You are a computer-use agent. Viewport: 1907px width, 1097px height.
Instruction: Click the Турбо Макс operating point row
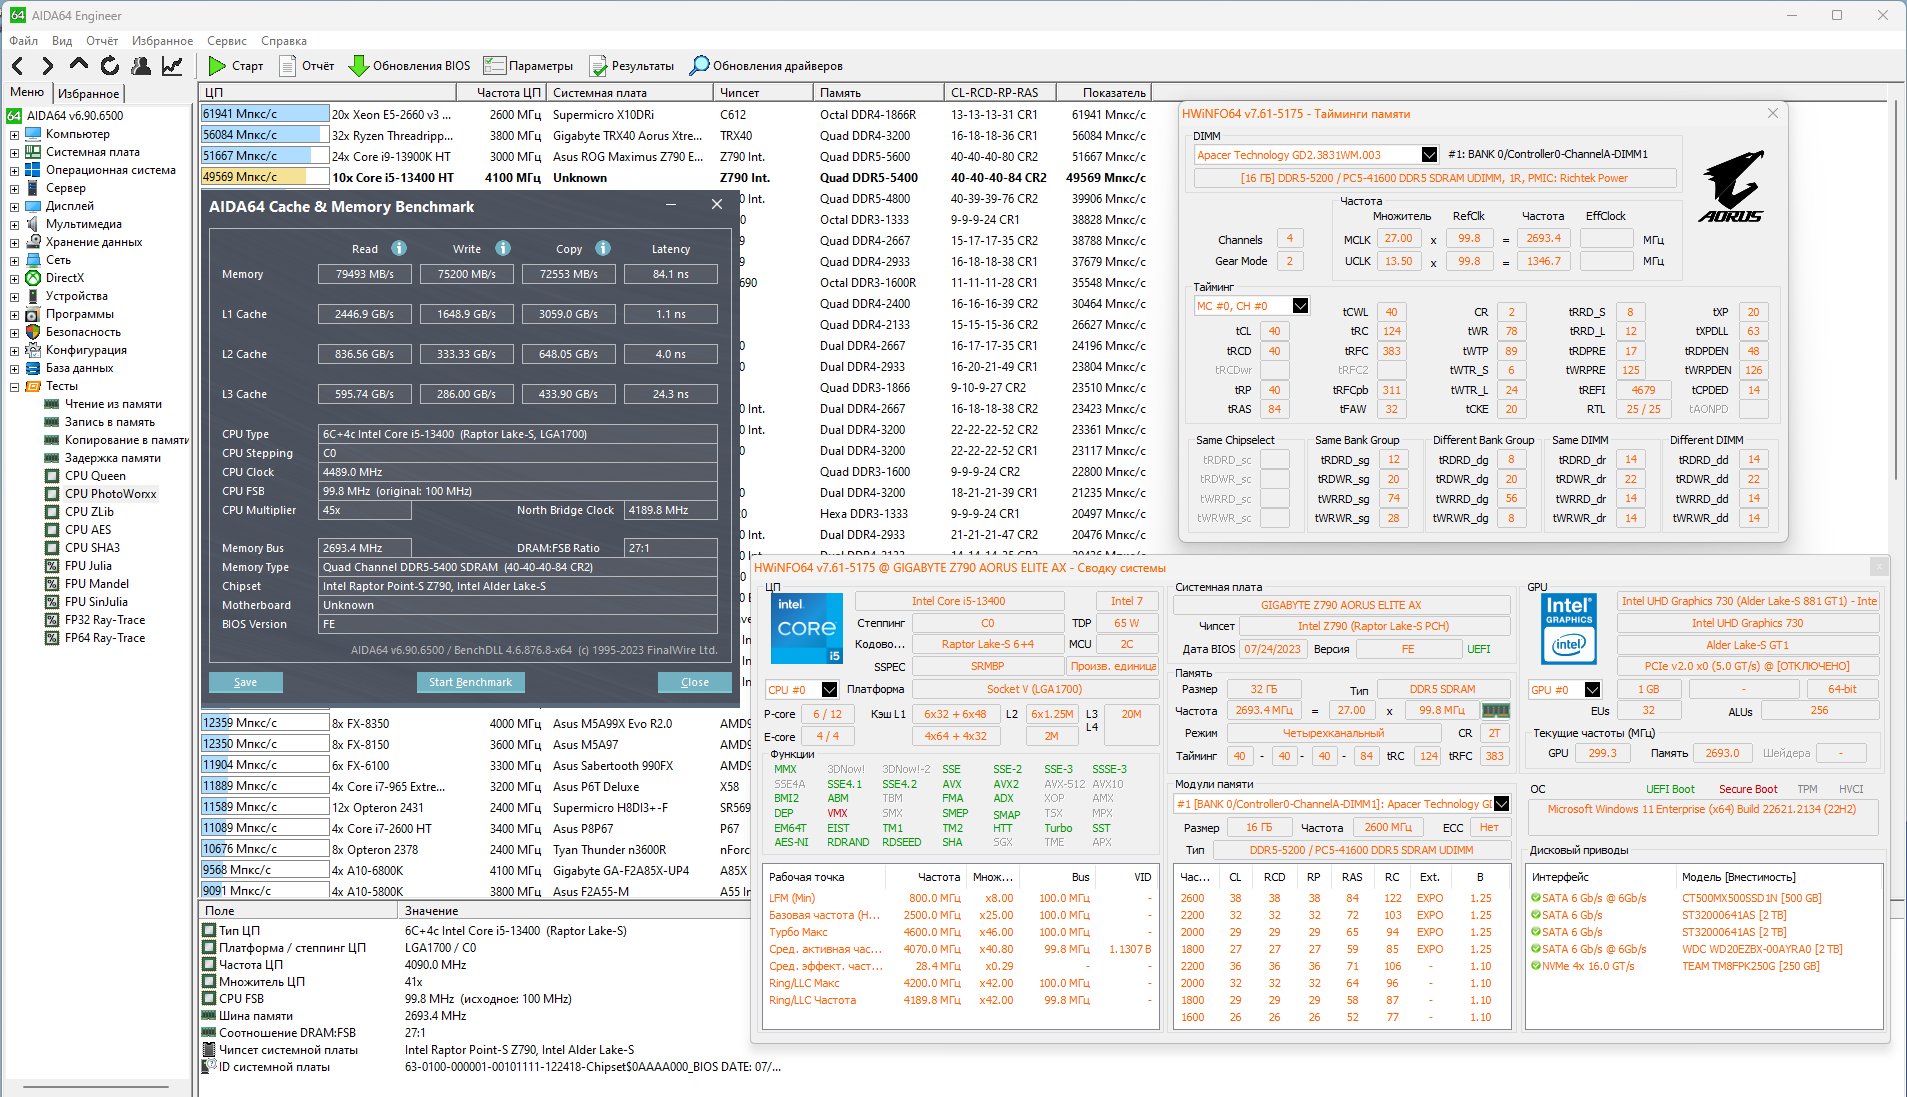tap(959, 932)
